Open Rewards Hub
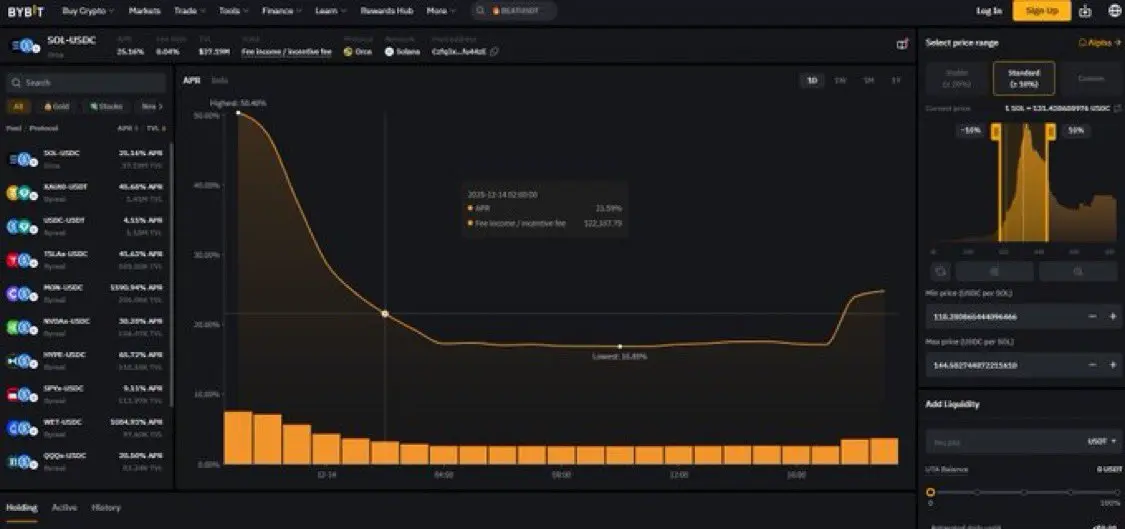1125x529 pixels. pos(387,11)
